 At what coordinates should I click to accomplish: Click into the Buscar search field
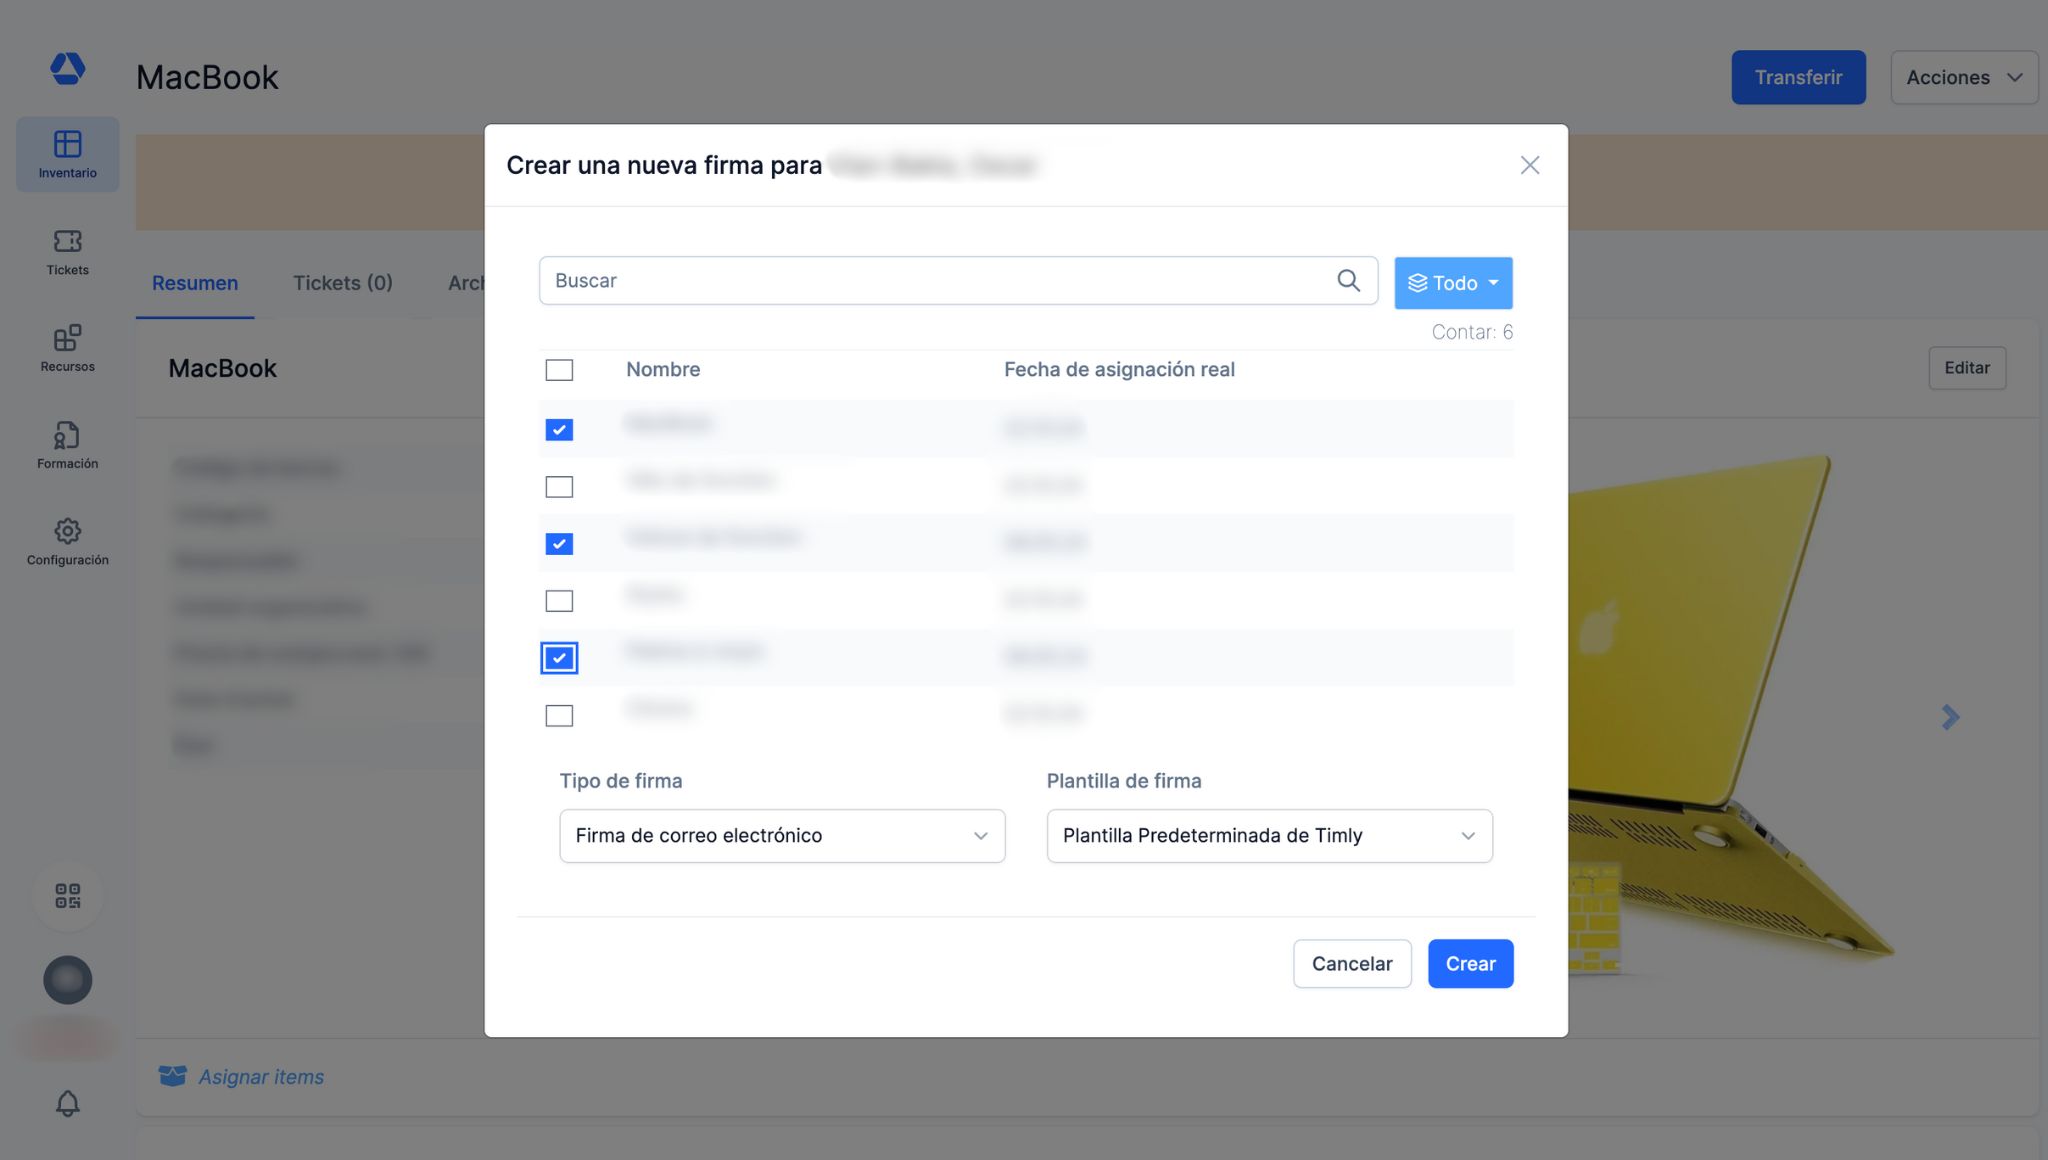tap(958, 281)
